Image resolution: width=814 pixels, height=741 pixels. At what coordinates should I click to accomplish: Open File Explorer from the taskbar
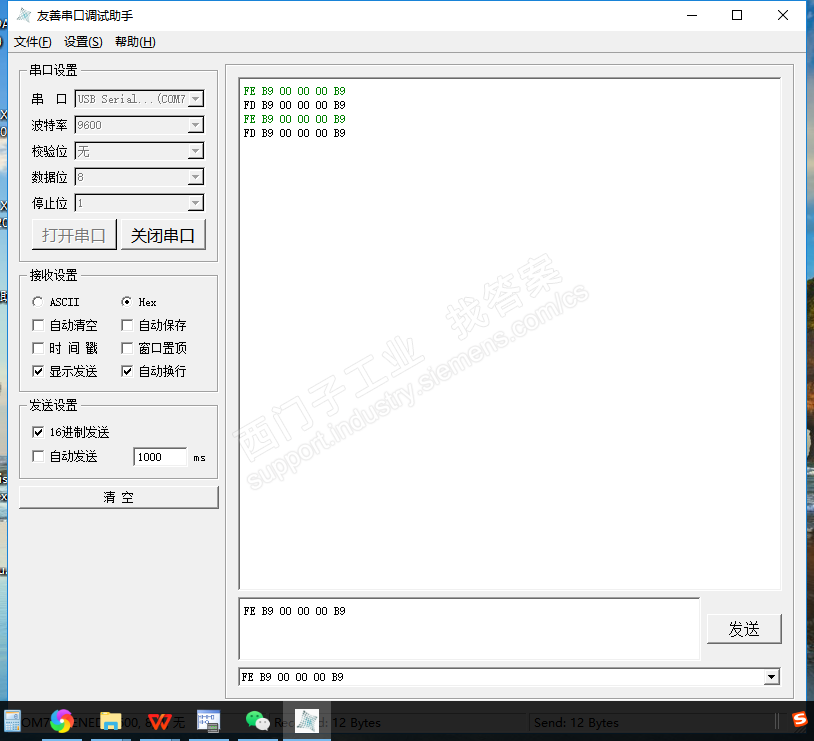111,721
